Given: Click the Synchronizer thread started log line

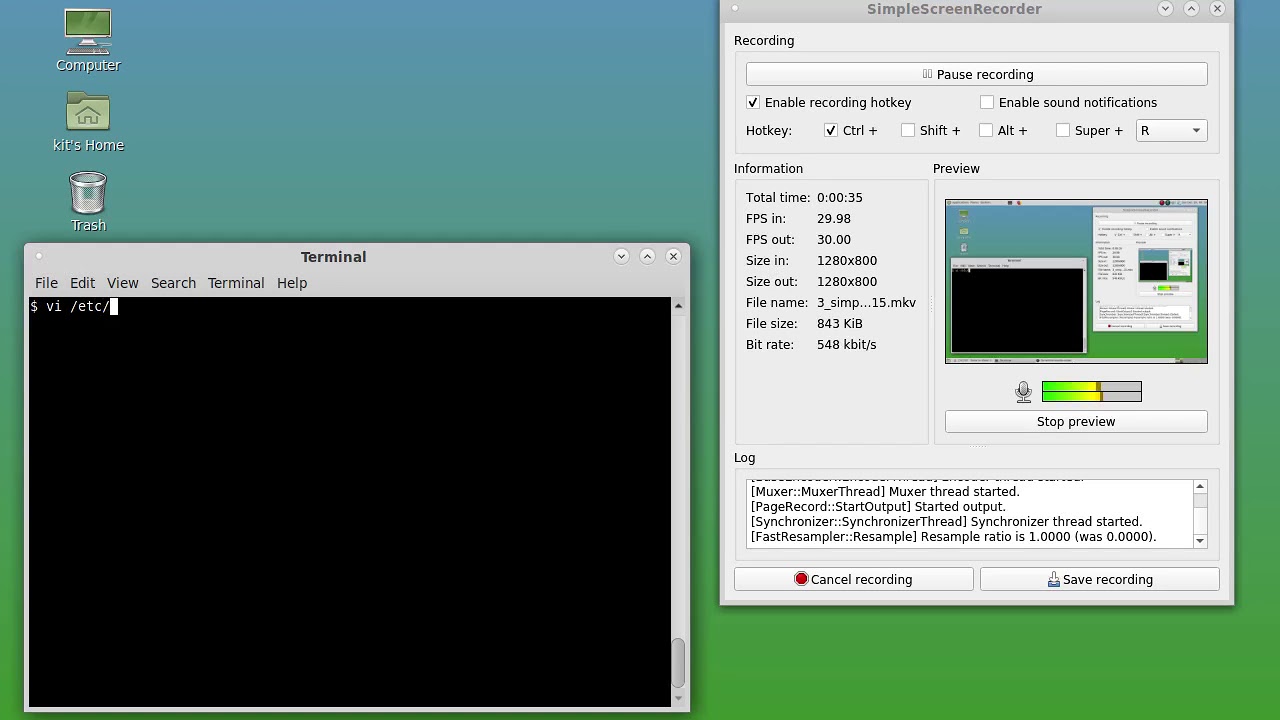Looking at the screenshot, I should point(946,521).
